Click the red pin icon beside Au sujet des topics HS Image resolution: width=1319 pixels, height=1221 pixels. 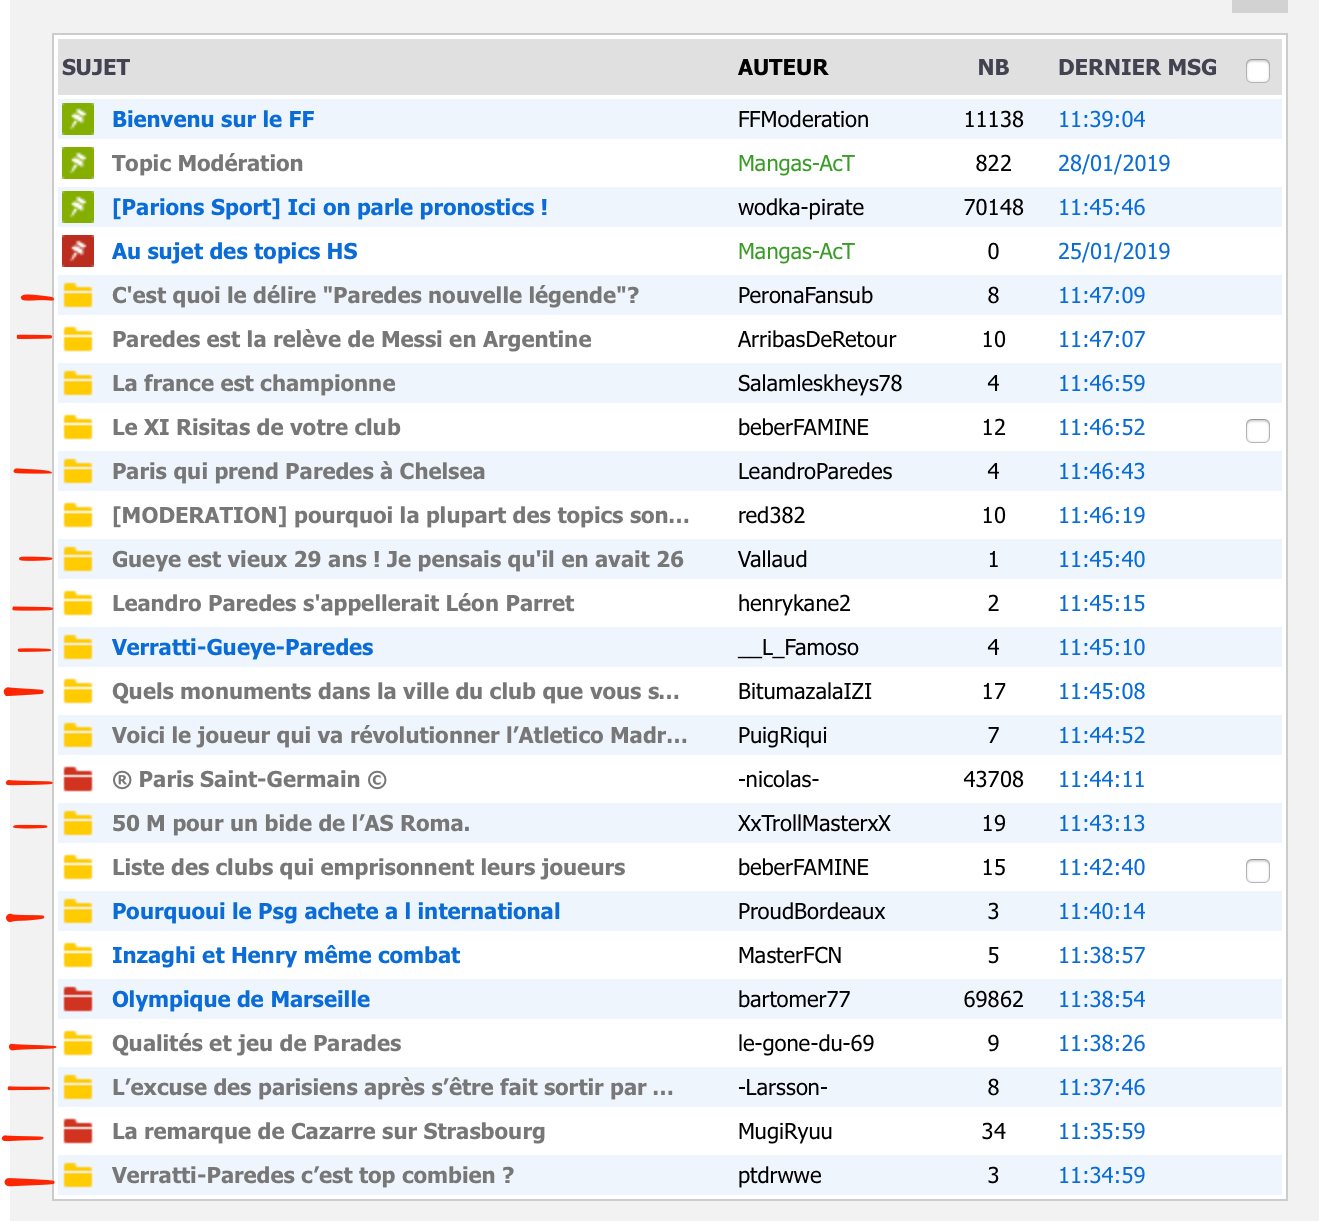[78, 251]
